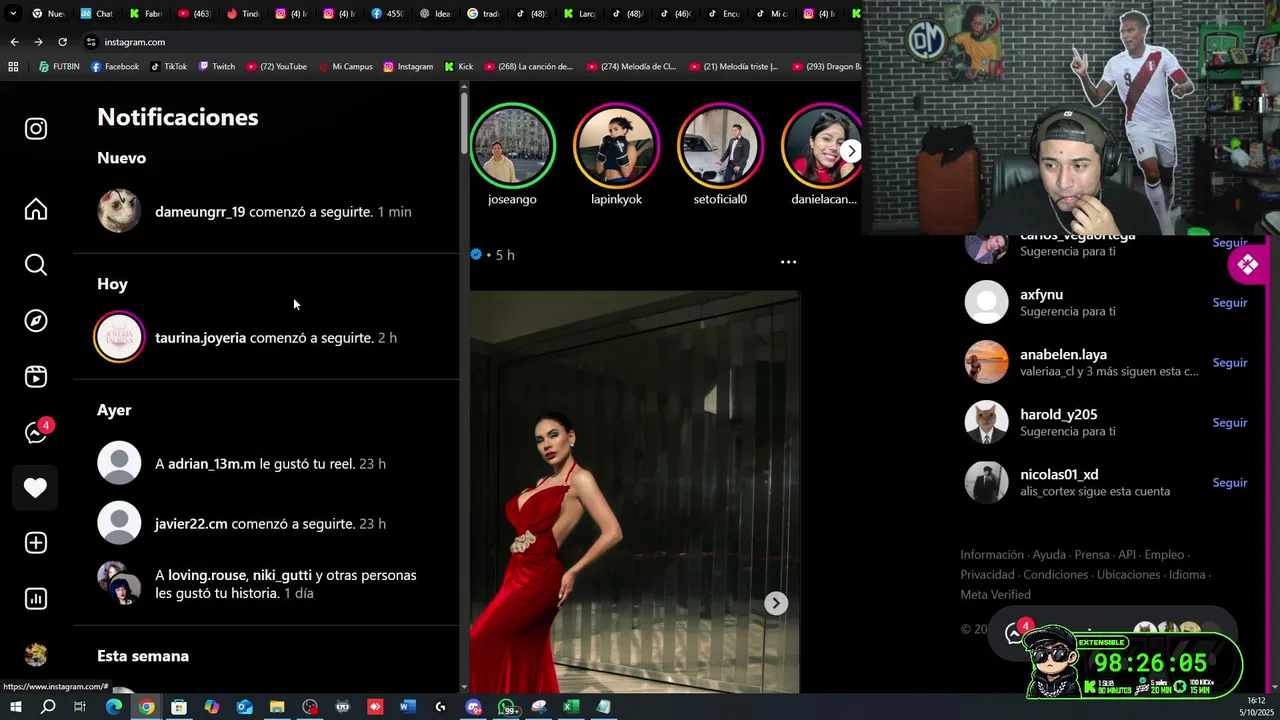Viewport: 1280px width, 720px height.
Task: Open the tab search dropdown arrow in Chrome
Action: [13, 14]
